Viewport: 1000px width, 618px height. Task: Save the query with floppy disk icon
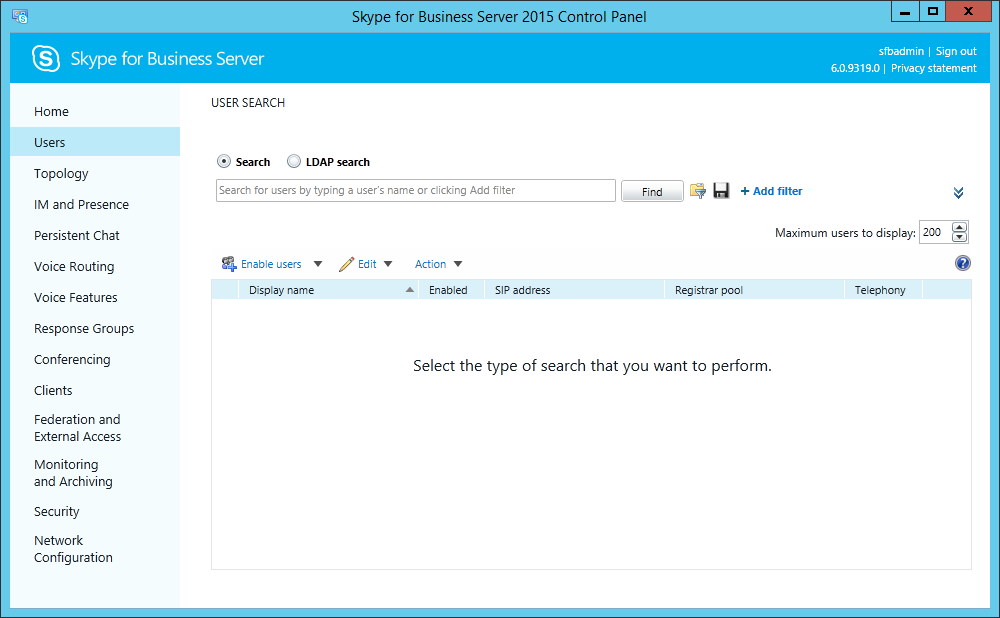point(721,191)
